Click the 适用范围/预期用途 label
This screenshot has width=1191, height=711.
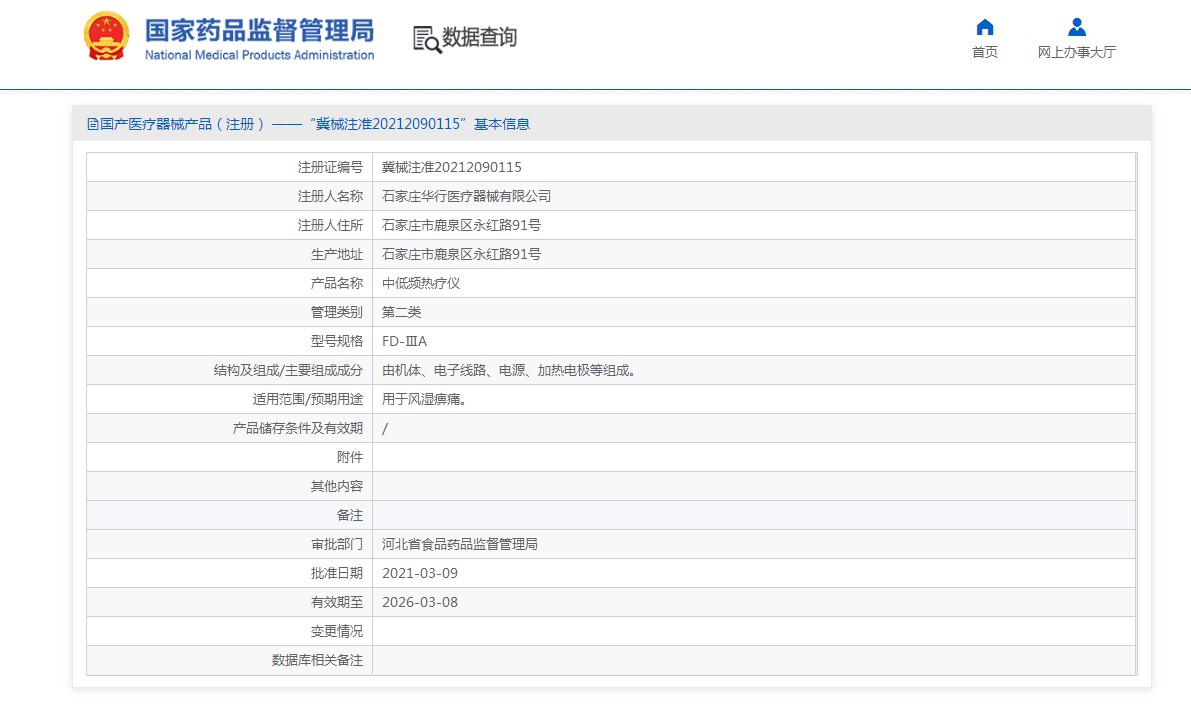[x=308, y=399]
